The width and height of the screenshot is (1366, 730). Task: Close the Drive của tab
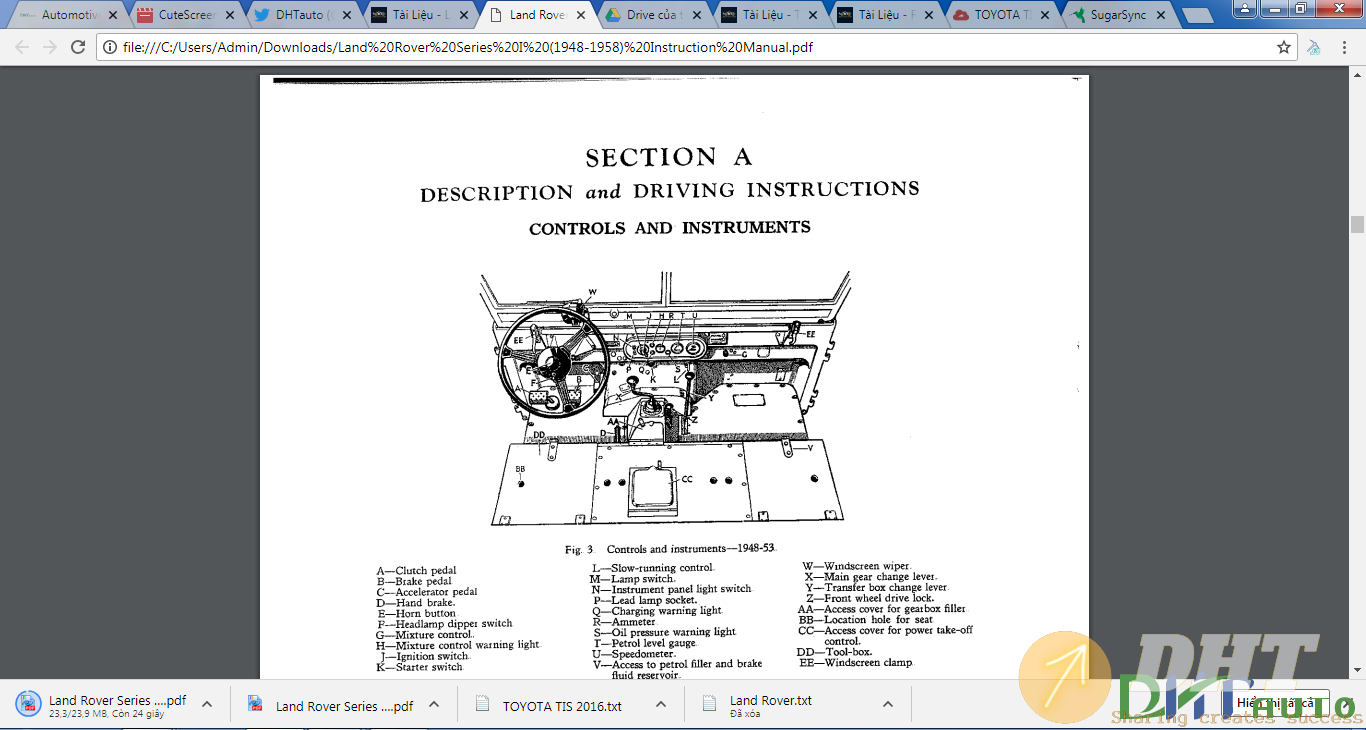[x=695, y=15]
